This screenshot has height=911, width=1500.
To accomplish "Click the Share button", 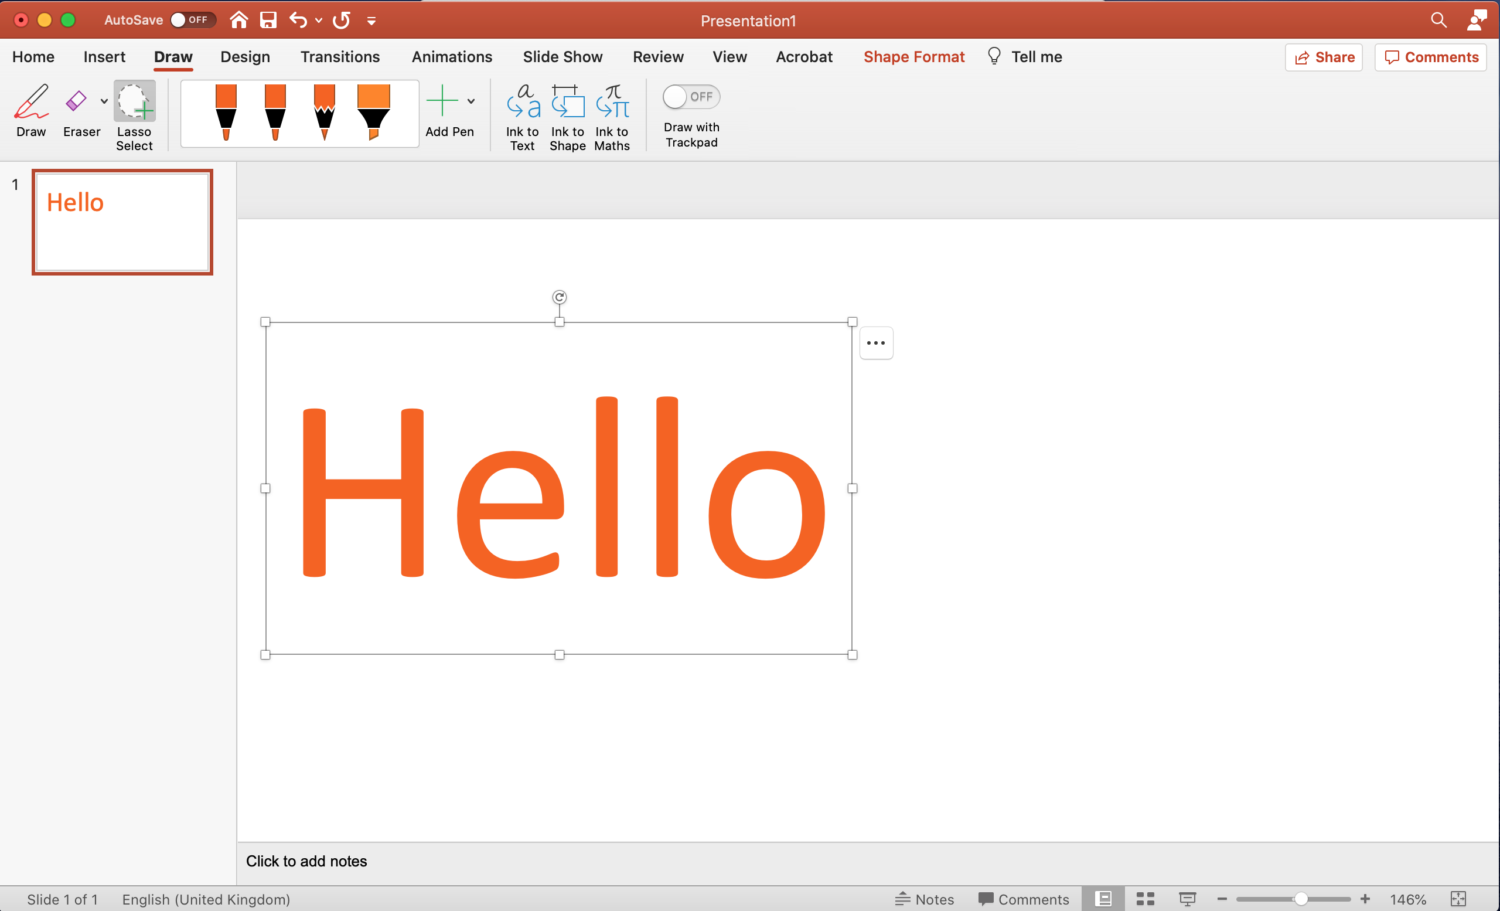I will point(1323,57).
